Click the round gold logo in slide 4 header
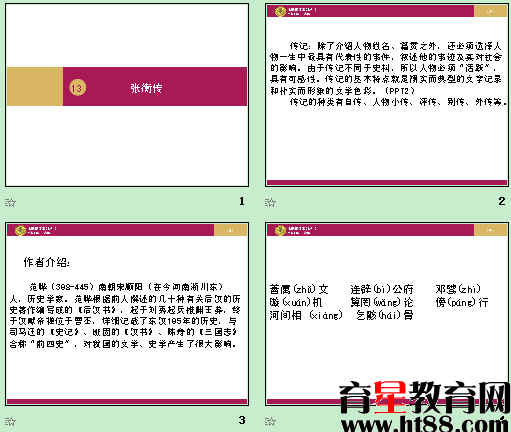 pyautogui.click(x=280, y=230)
